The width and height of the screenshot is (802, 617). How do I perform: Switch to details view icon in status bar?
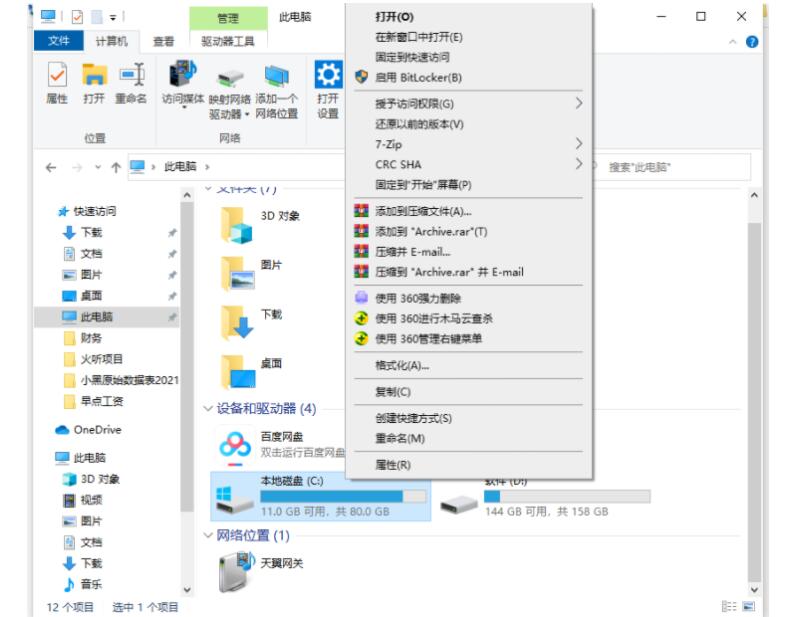[x=728, y=607]
